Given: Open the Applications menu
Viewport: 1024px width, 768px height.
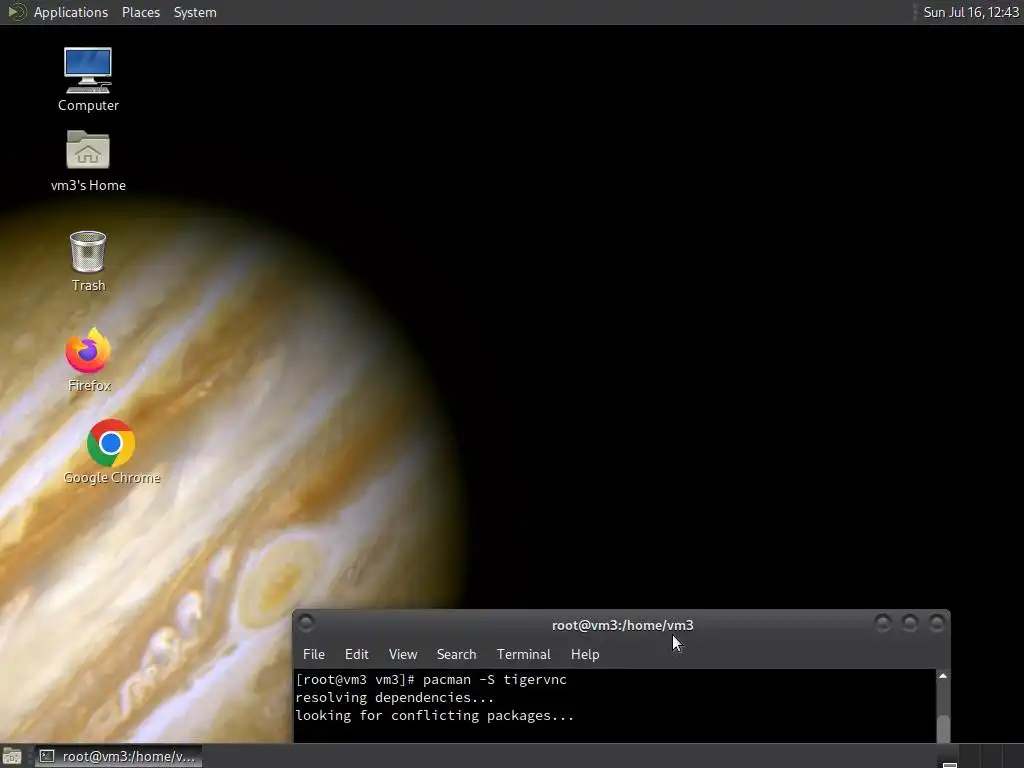Looking at the screenshot, I should click(71, 12).
